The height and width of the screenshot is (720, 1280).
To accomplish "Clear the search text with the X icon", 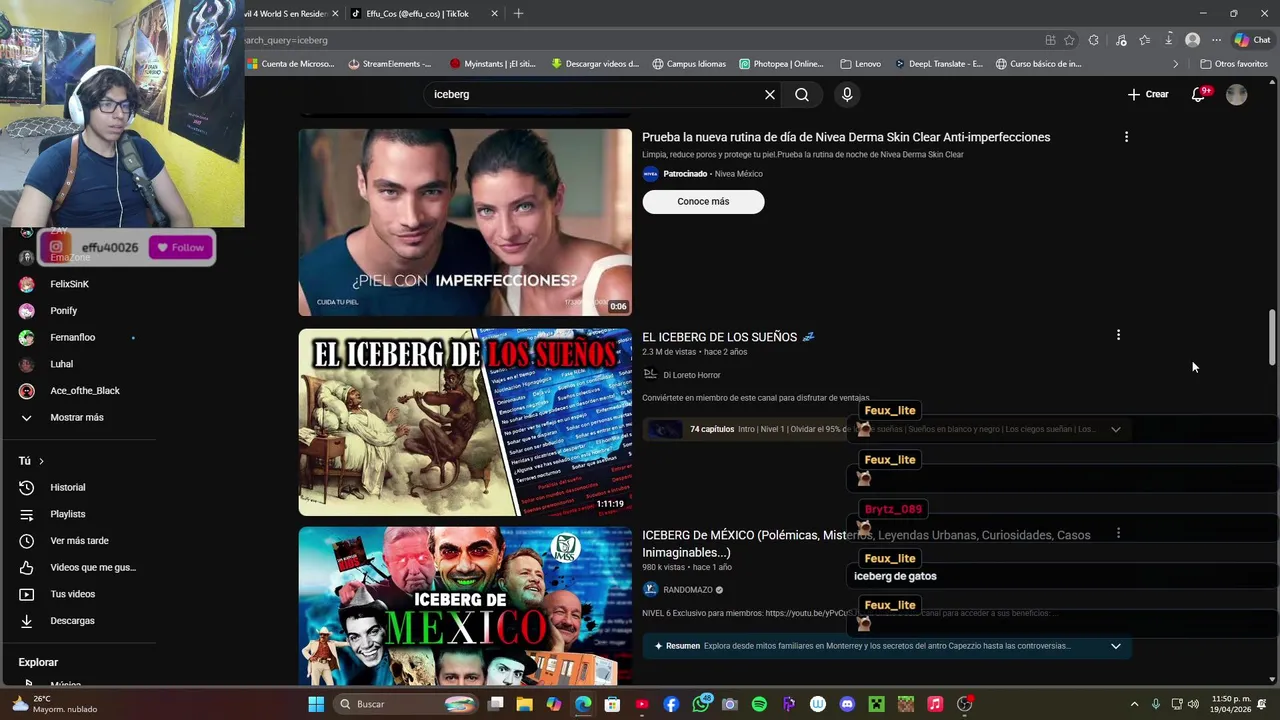I will (x=770, y=94).
